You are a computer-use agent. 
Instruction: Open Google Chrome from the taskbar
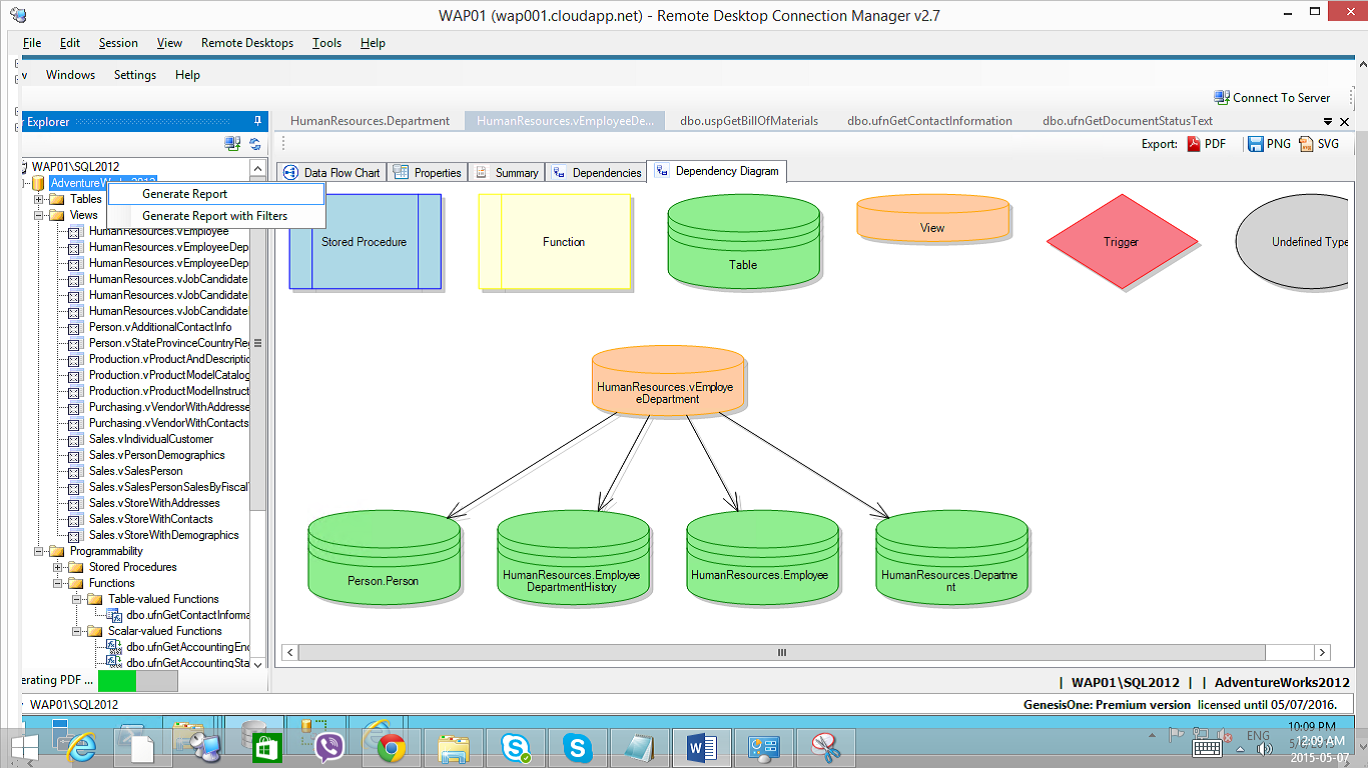(x=391, y=747)
